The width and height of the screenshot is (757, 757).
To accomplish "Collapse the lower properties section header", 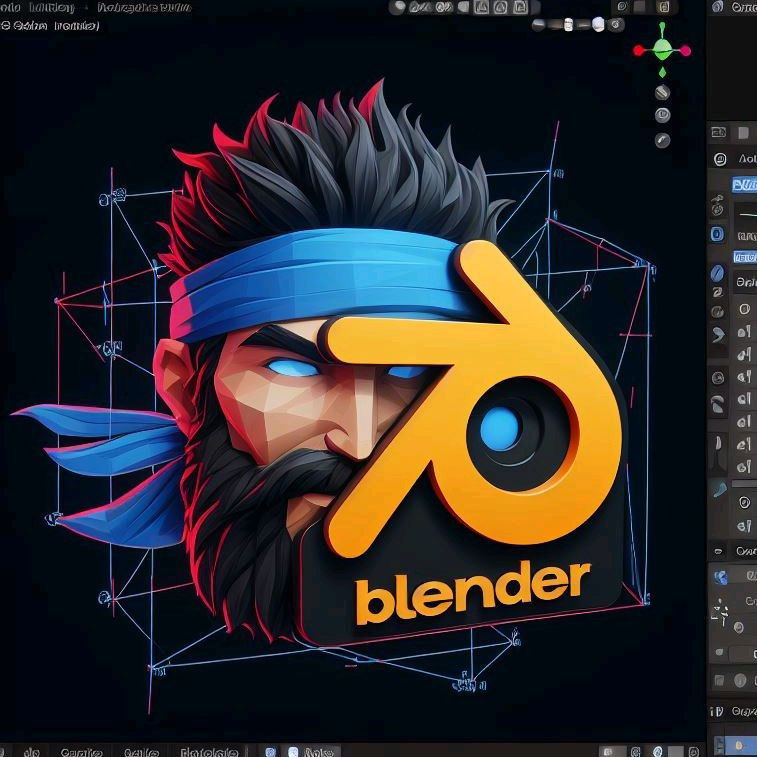I will click(x=718, y=551).
